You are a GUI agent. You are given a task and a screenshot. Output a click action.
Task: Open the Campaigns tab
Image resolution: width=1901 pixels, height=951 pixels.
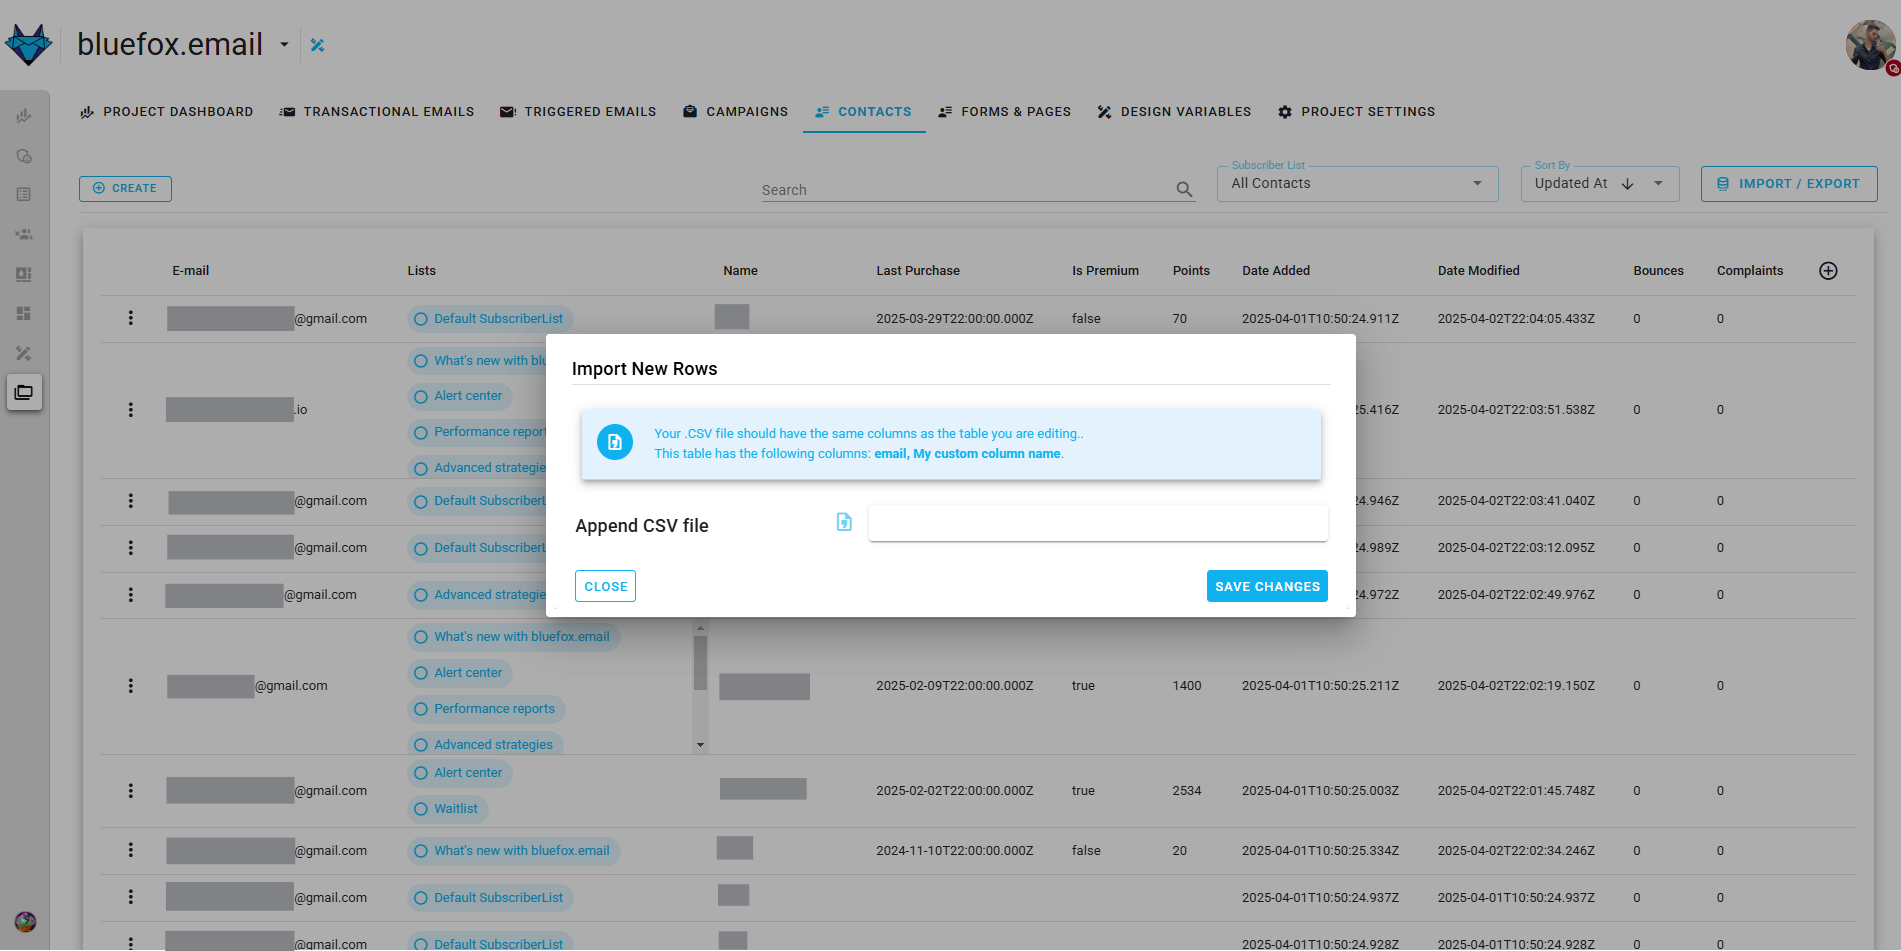(736, 112)
